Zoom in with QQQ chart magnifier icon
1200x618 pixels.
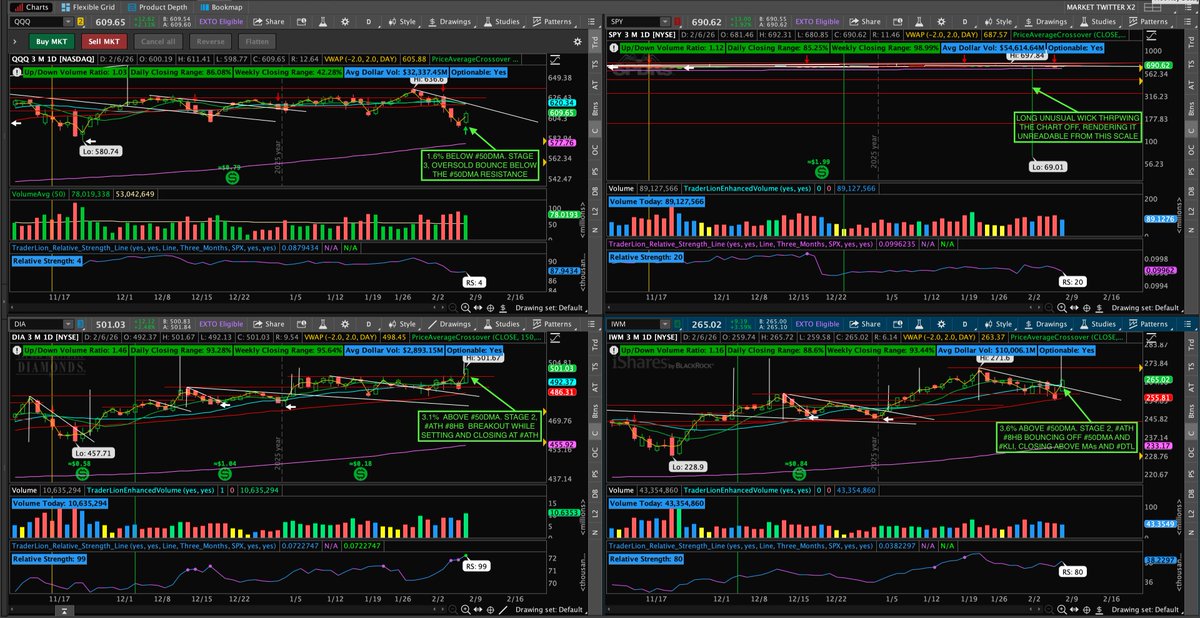pos(466,307)
